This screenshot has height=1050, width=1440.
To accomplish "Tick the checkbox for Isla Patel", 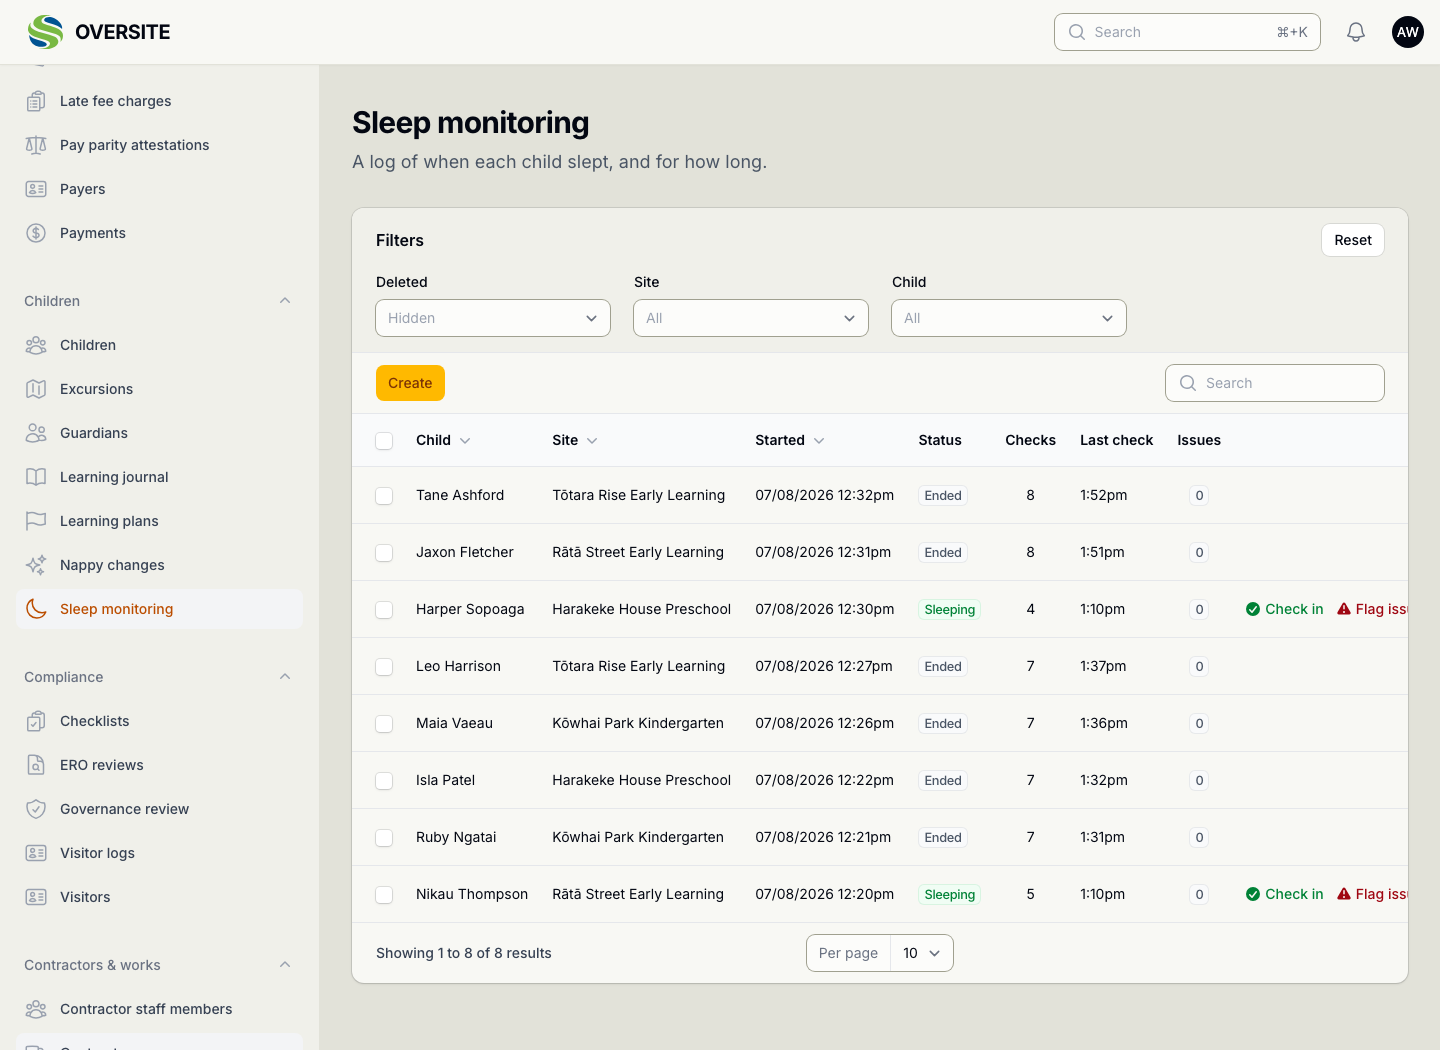I will [384, 781].
